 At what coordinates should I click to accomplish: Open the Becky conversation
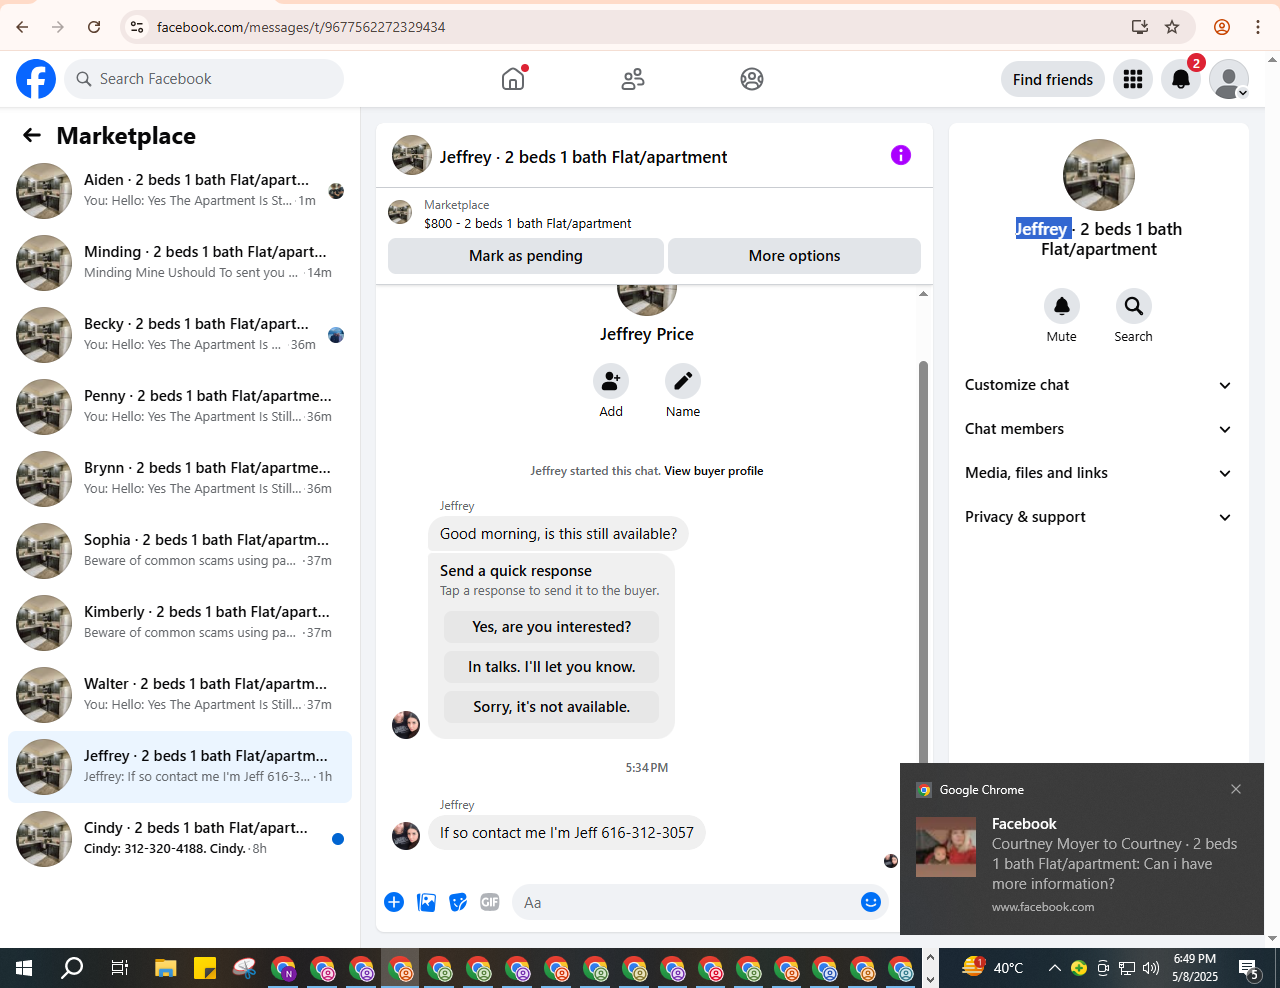pyautogui.click(x=180, y=334)
